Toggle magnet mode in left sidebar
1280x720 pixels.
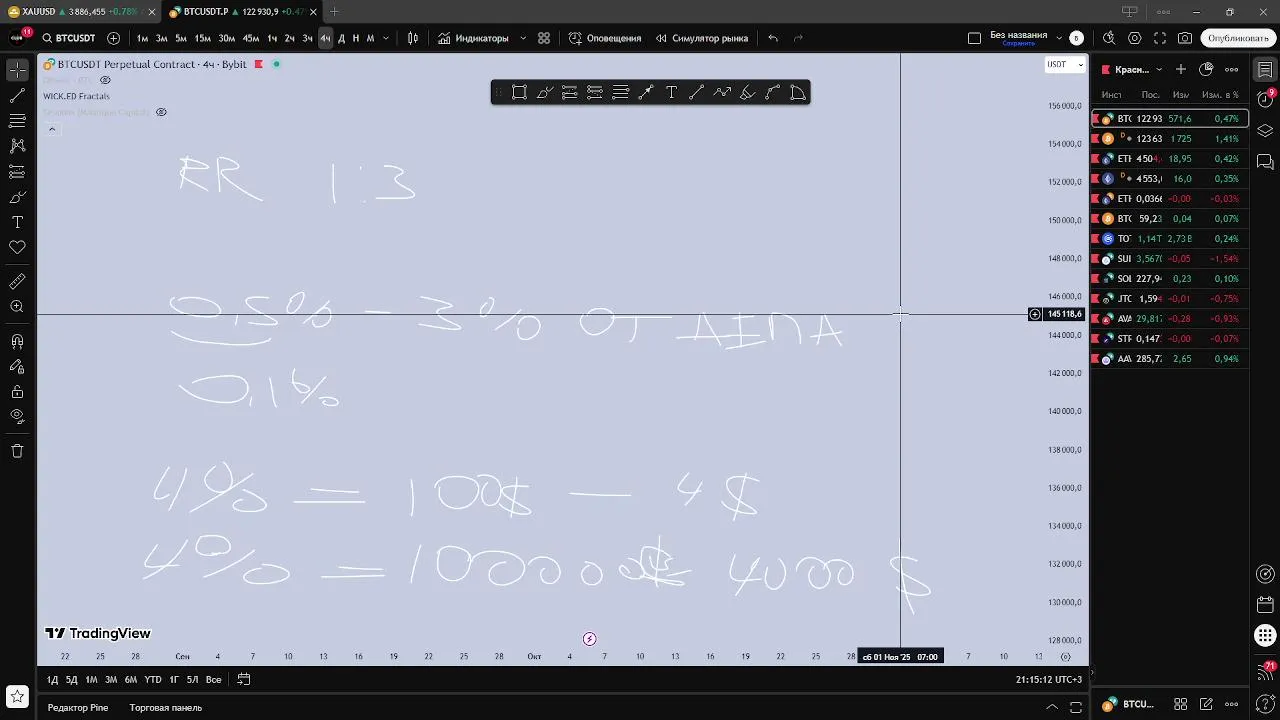pyautogui.click(x=17, y=342)
